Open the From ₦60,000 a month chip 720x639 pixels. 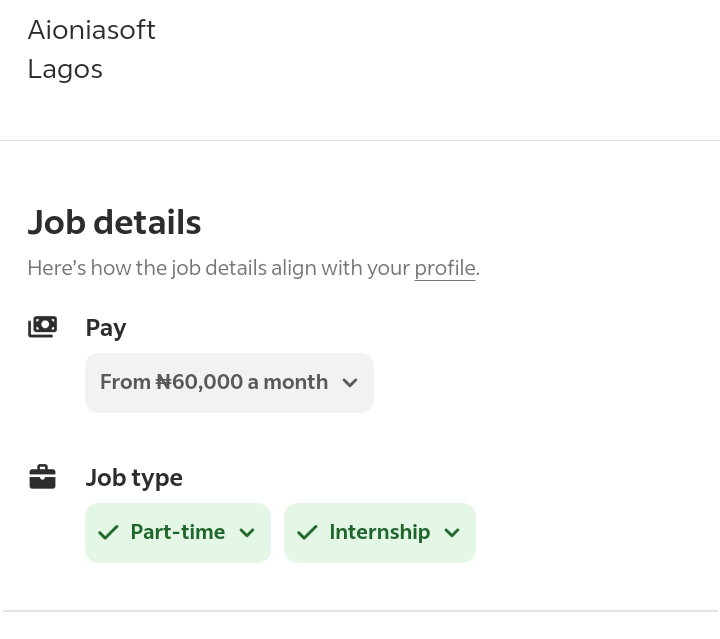click(x=230, y=383)
